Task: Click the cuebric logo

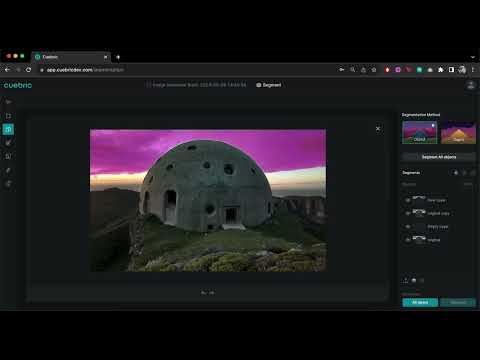Action: (x=18, y=85)
